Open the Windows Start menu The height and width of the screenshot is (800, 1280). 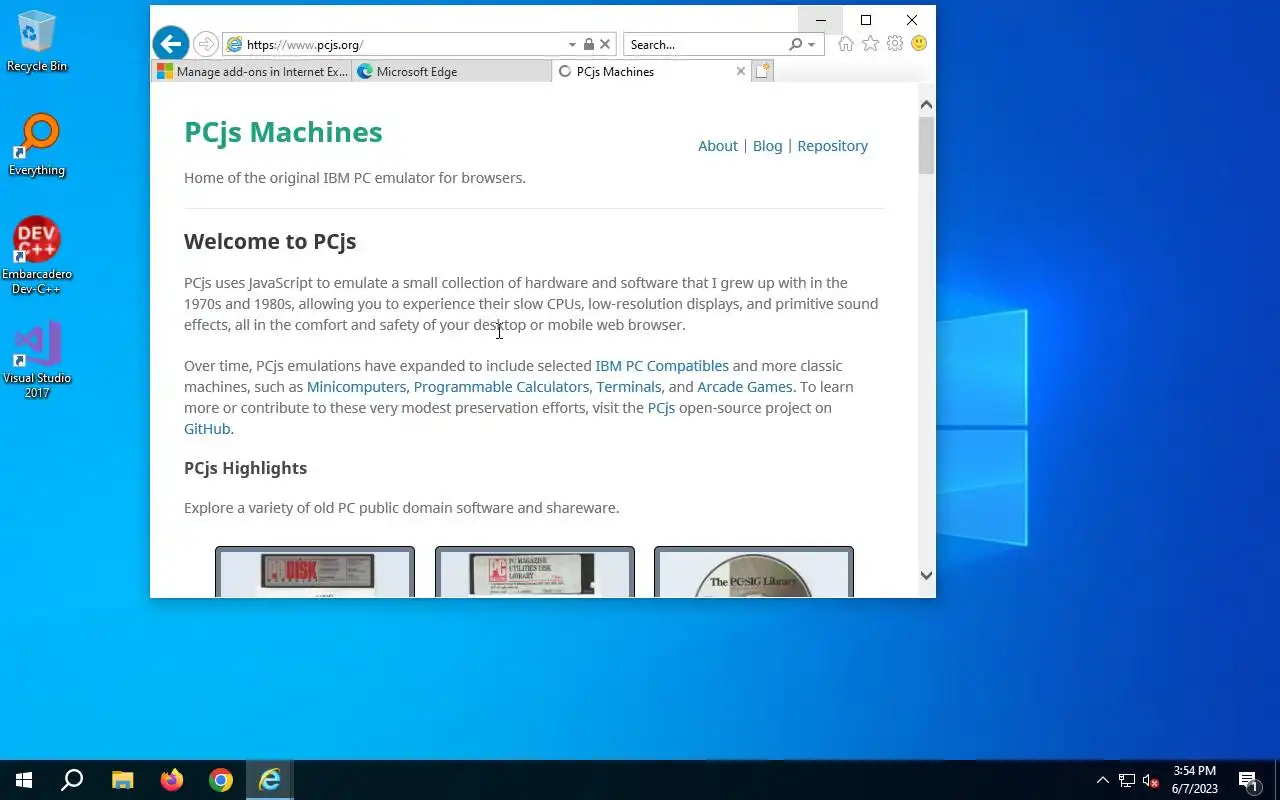[24, 780]
